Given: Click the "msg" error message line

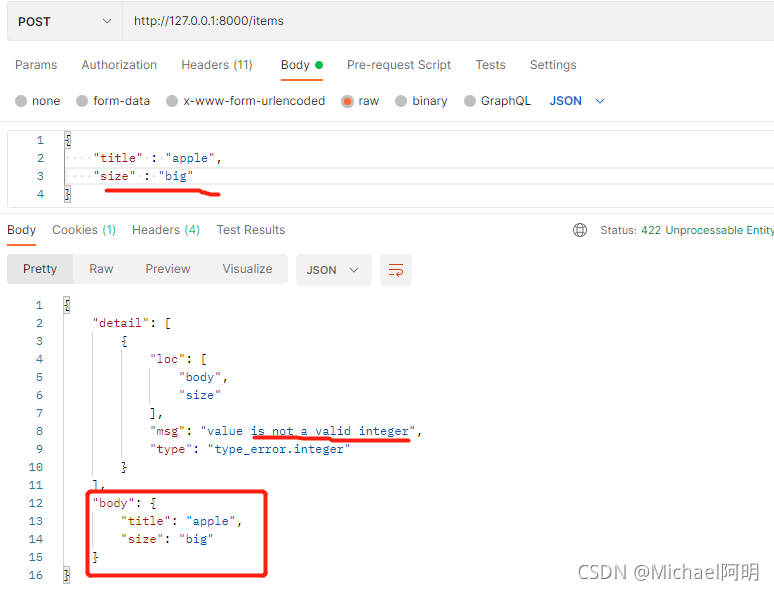Looking at the screenshot, I should (x=286, y=432).
